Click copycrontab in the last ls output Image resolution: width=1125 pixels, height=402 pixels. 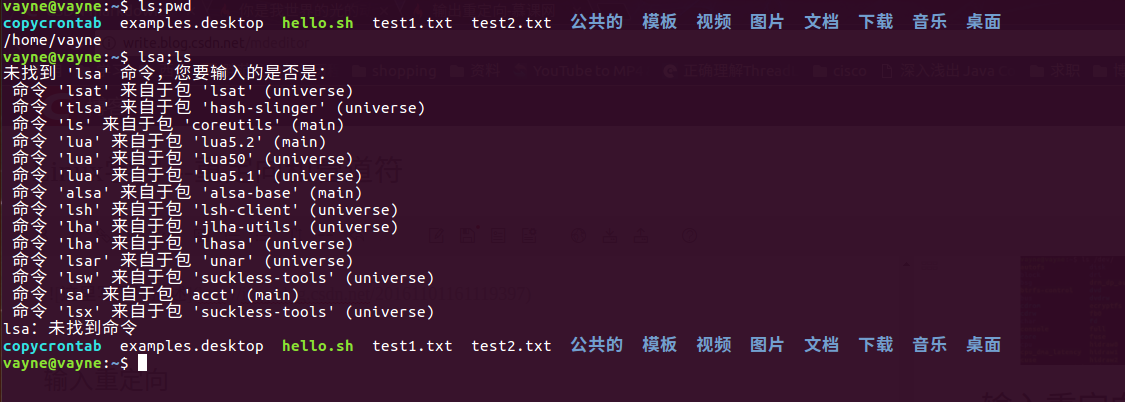click(52, 347)
